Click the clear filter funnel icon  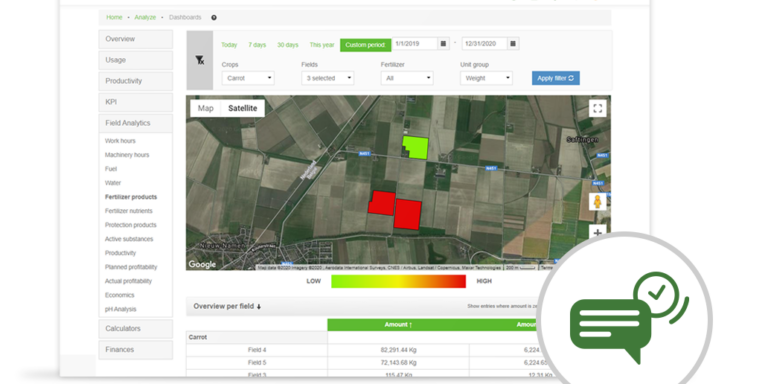click(199, 60)
